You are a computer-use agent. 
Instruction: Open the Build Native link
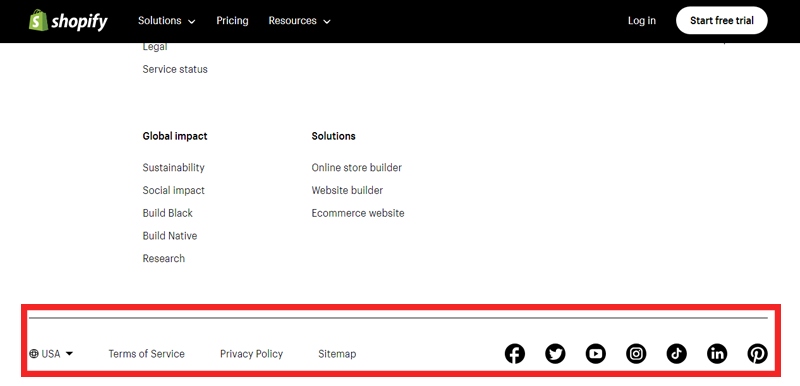169,236
